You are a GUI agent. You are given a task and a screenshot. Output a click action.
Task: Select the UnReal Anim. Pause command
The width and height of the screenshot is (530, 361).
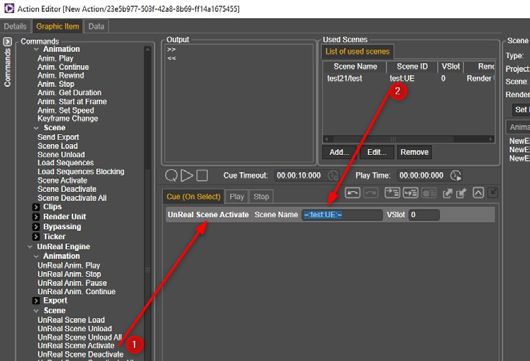72,283
